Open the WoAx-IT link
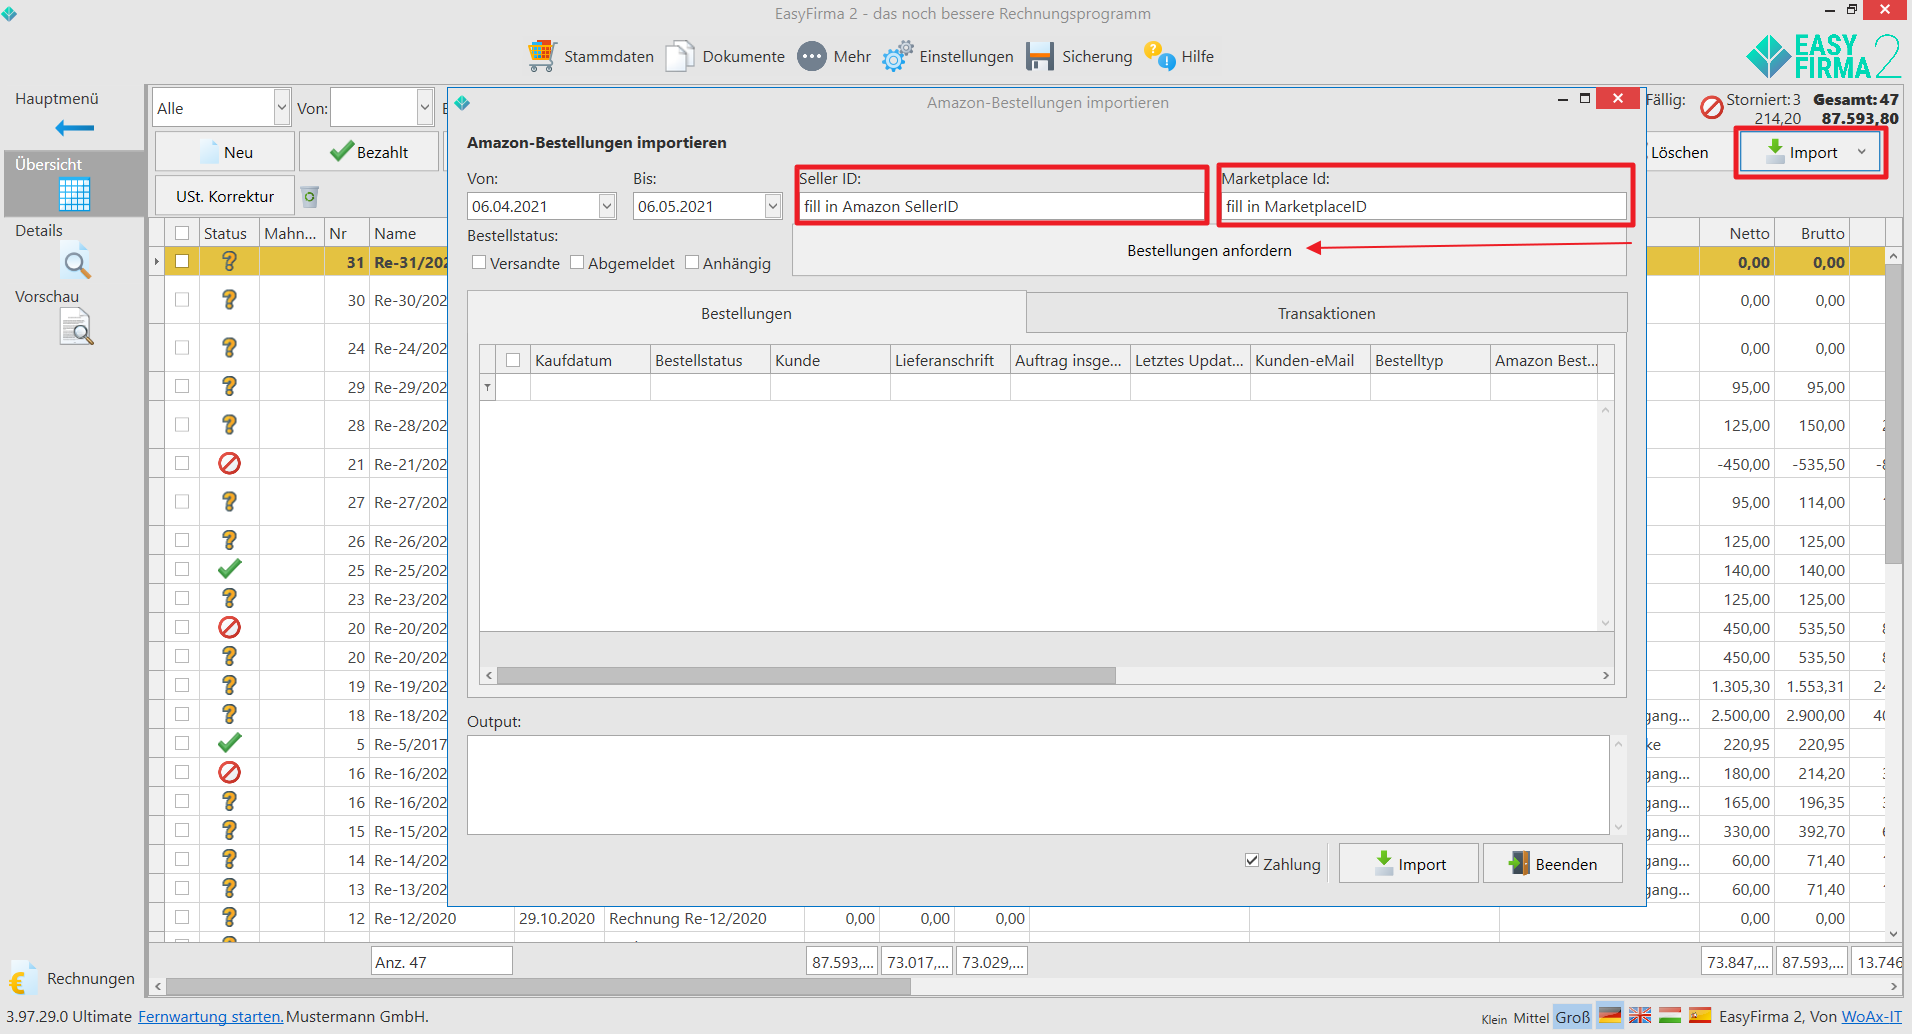Viewport: 1912px width, 1034px height. [x=1871, y=1016]
